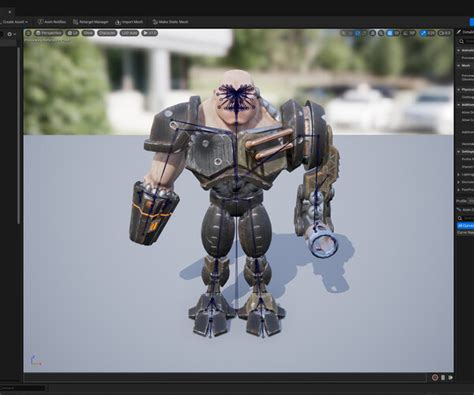The width and height of the screenshot is (474, 395).
Task: Click the Make Static Mesh button
Action: (170, 22)
